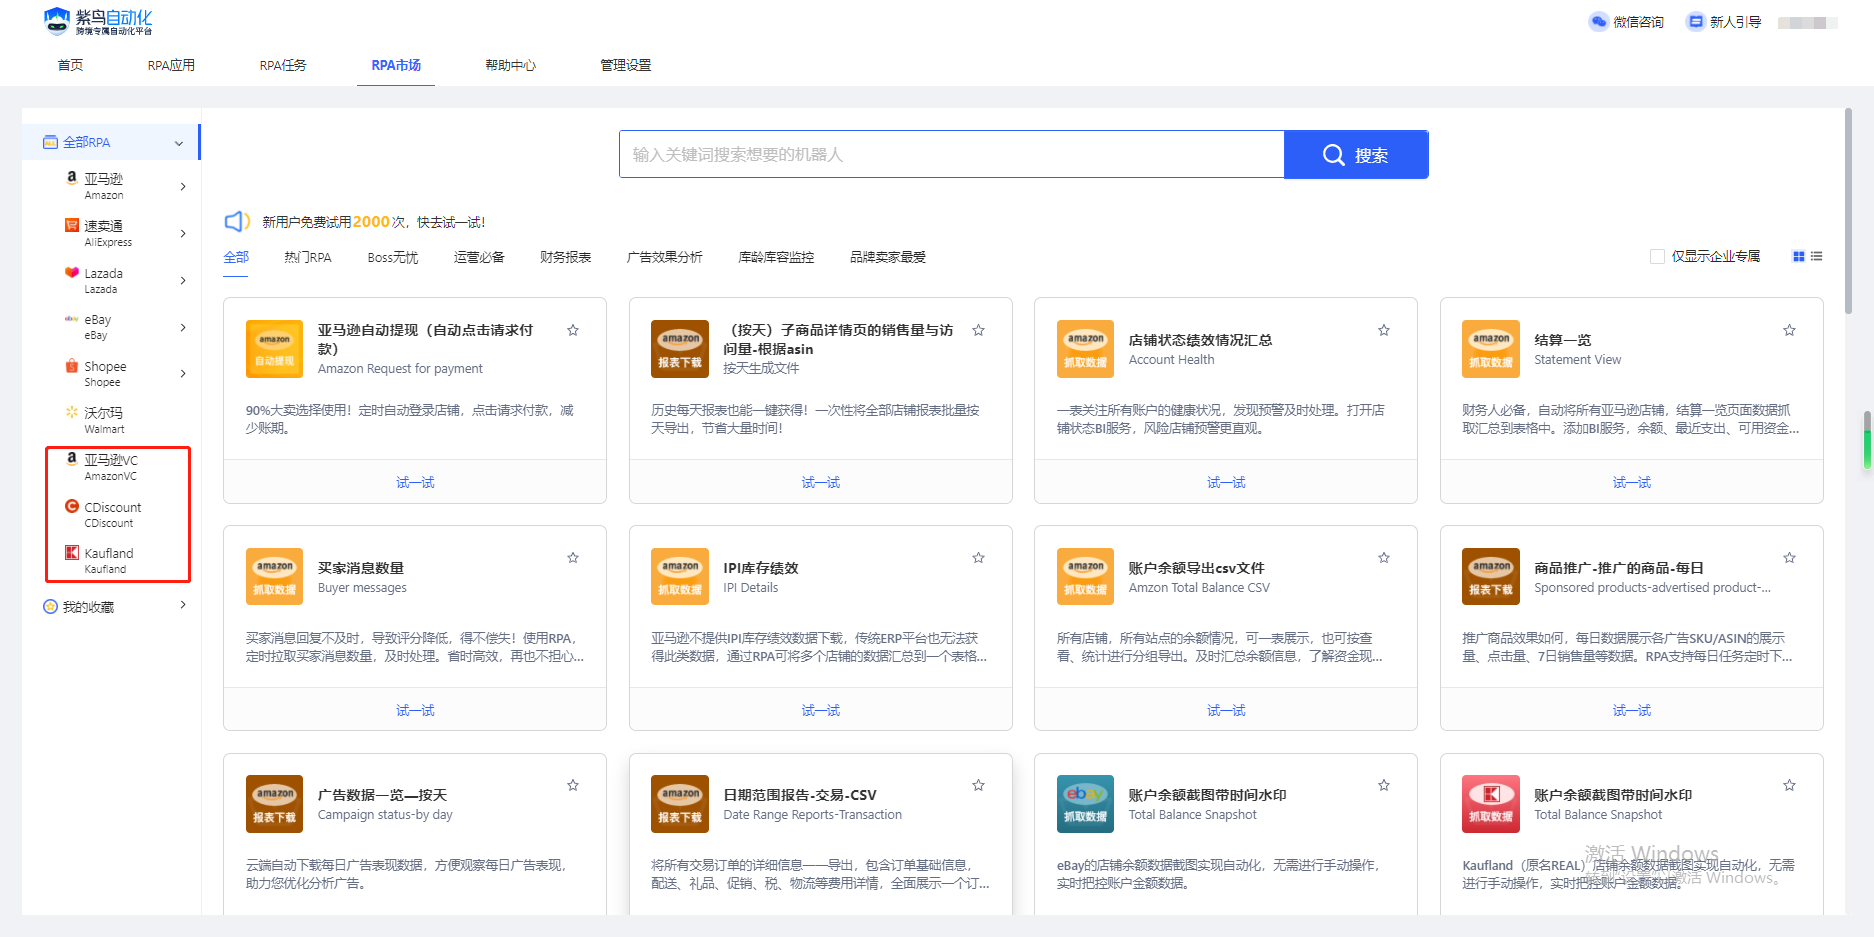This screenshot has width=1874, height=937.
Task: Focus the robot keyword search field
Action: (x=951, y=155)
